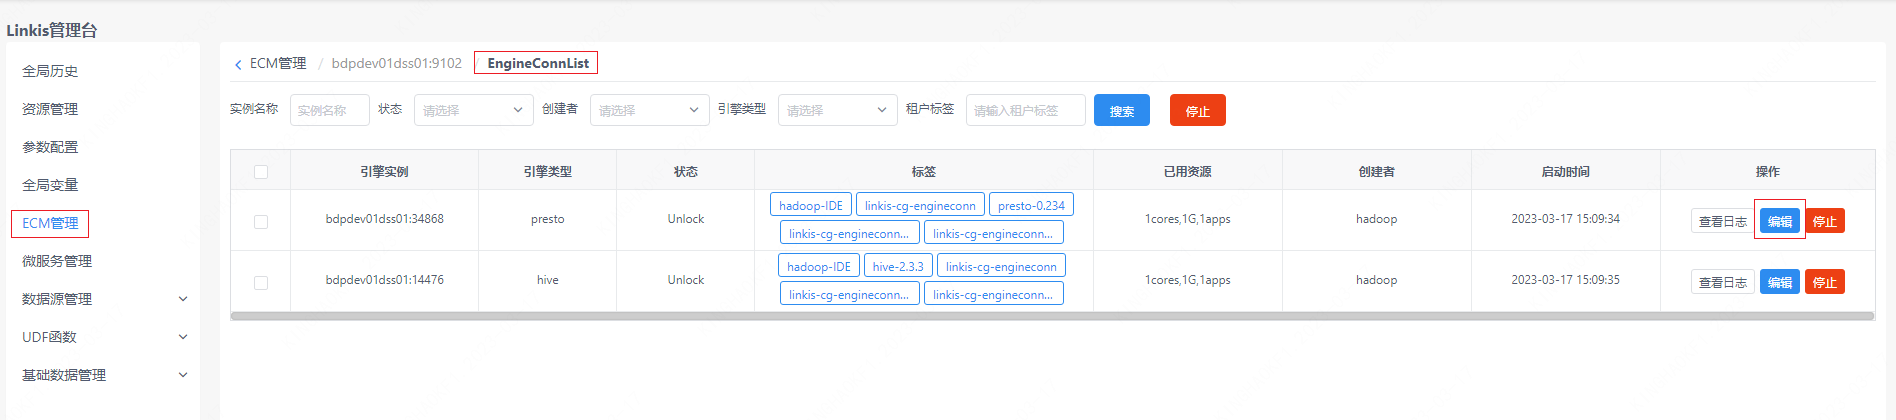Click the horizontal scrollbar below the table
Image resolution: width=1896 pixels, height=420 pixels.
(x=1052, y=316)
